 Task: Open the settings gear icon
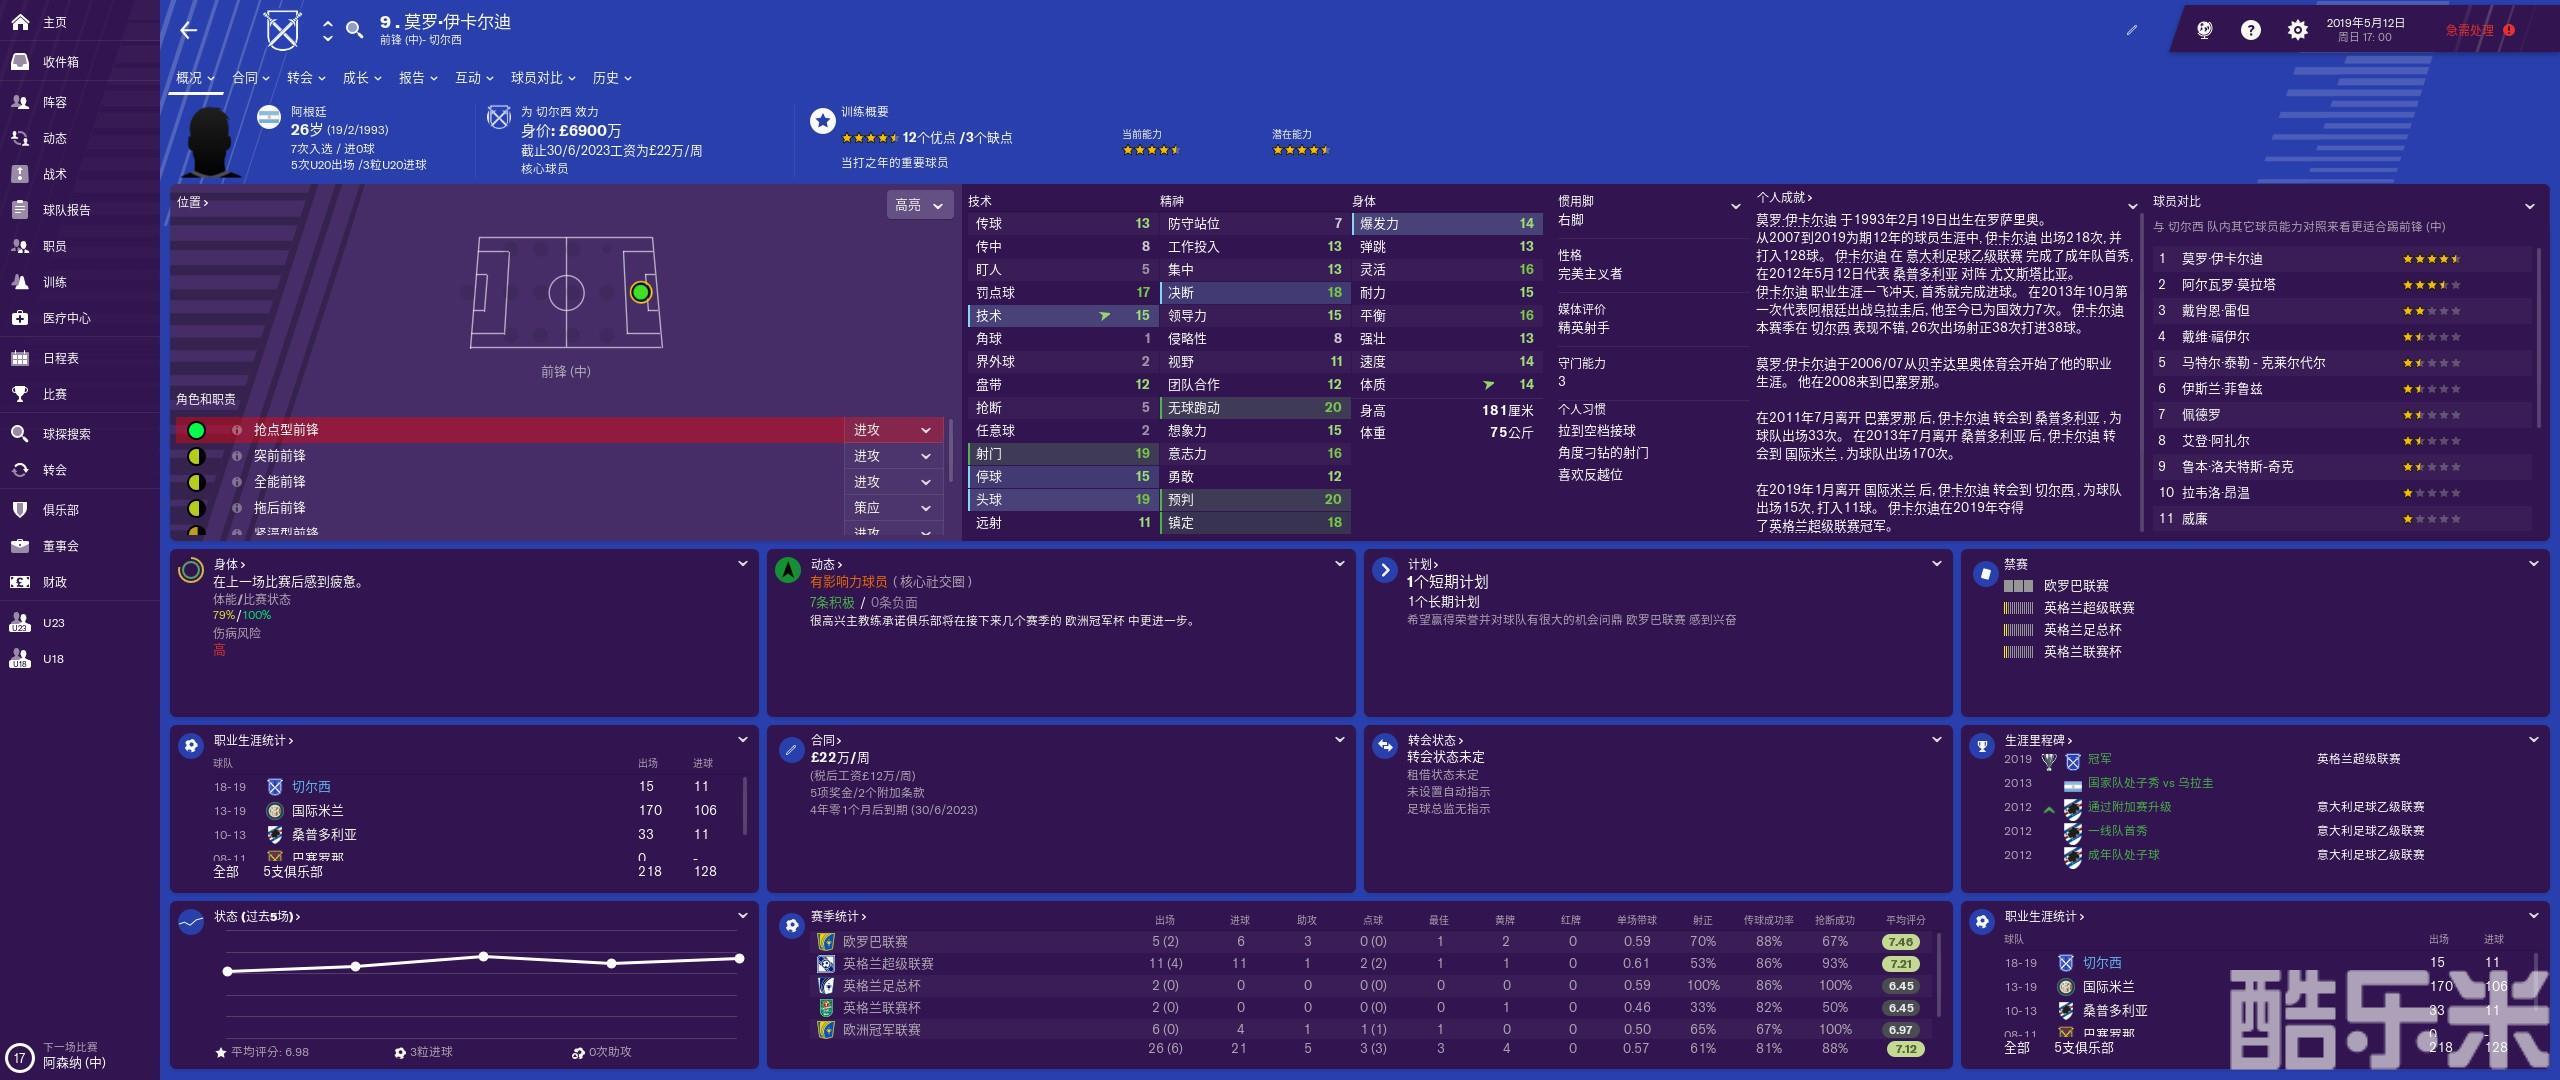(x=2297, y=30)
